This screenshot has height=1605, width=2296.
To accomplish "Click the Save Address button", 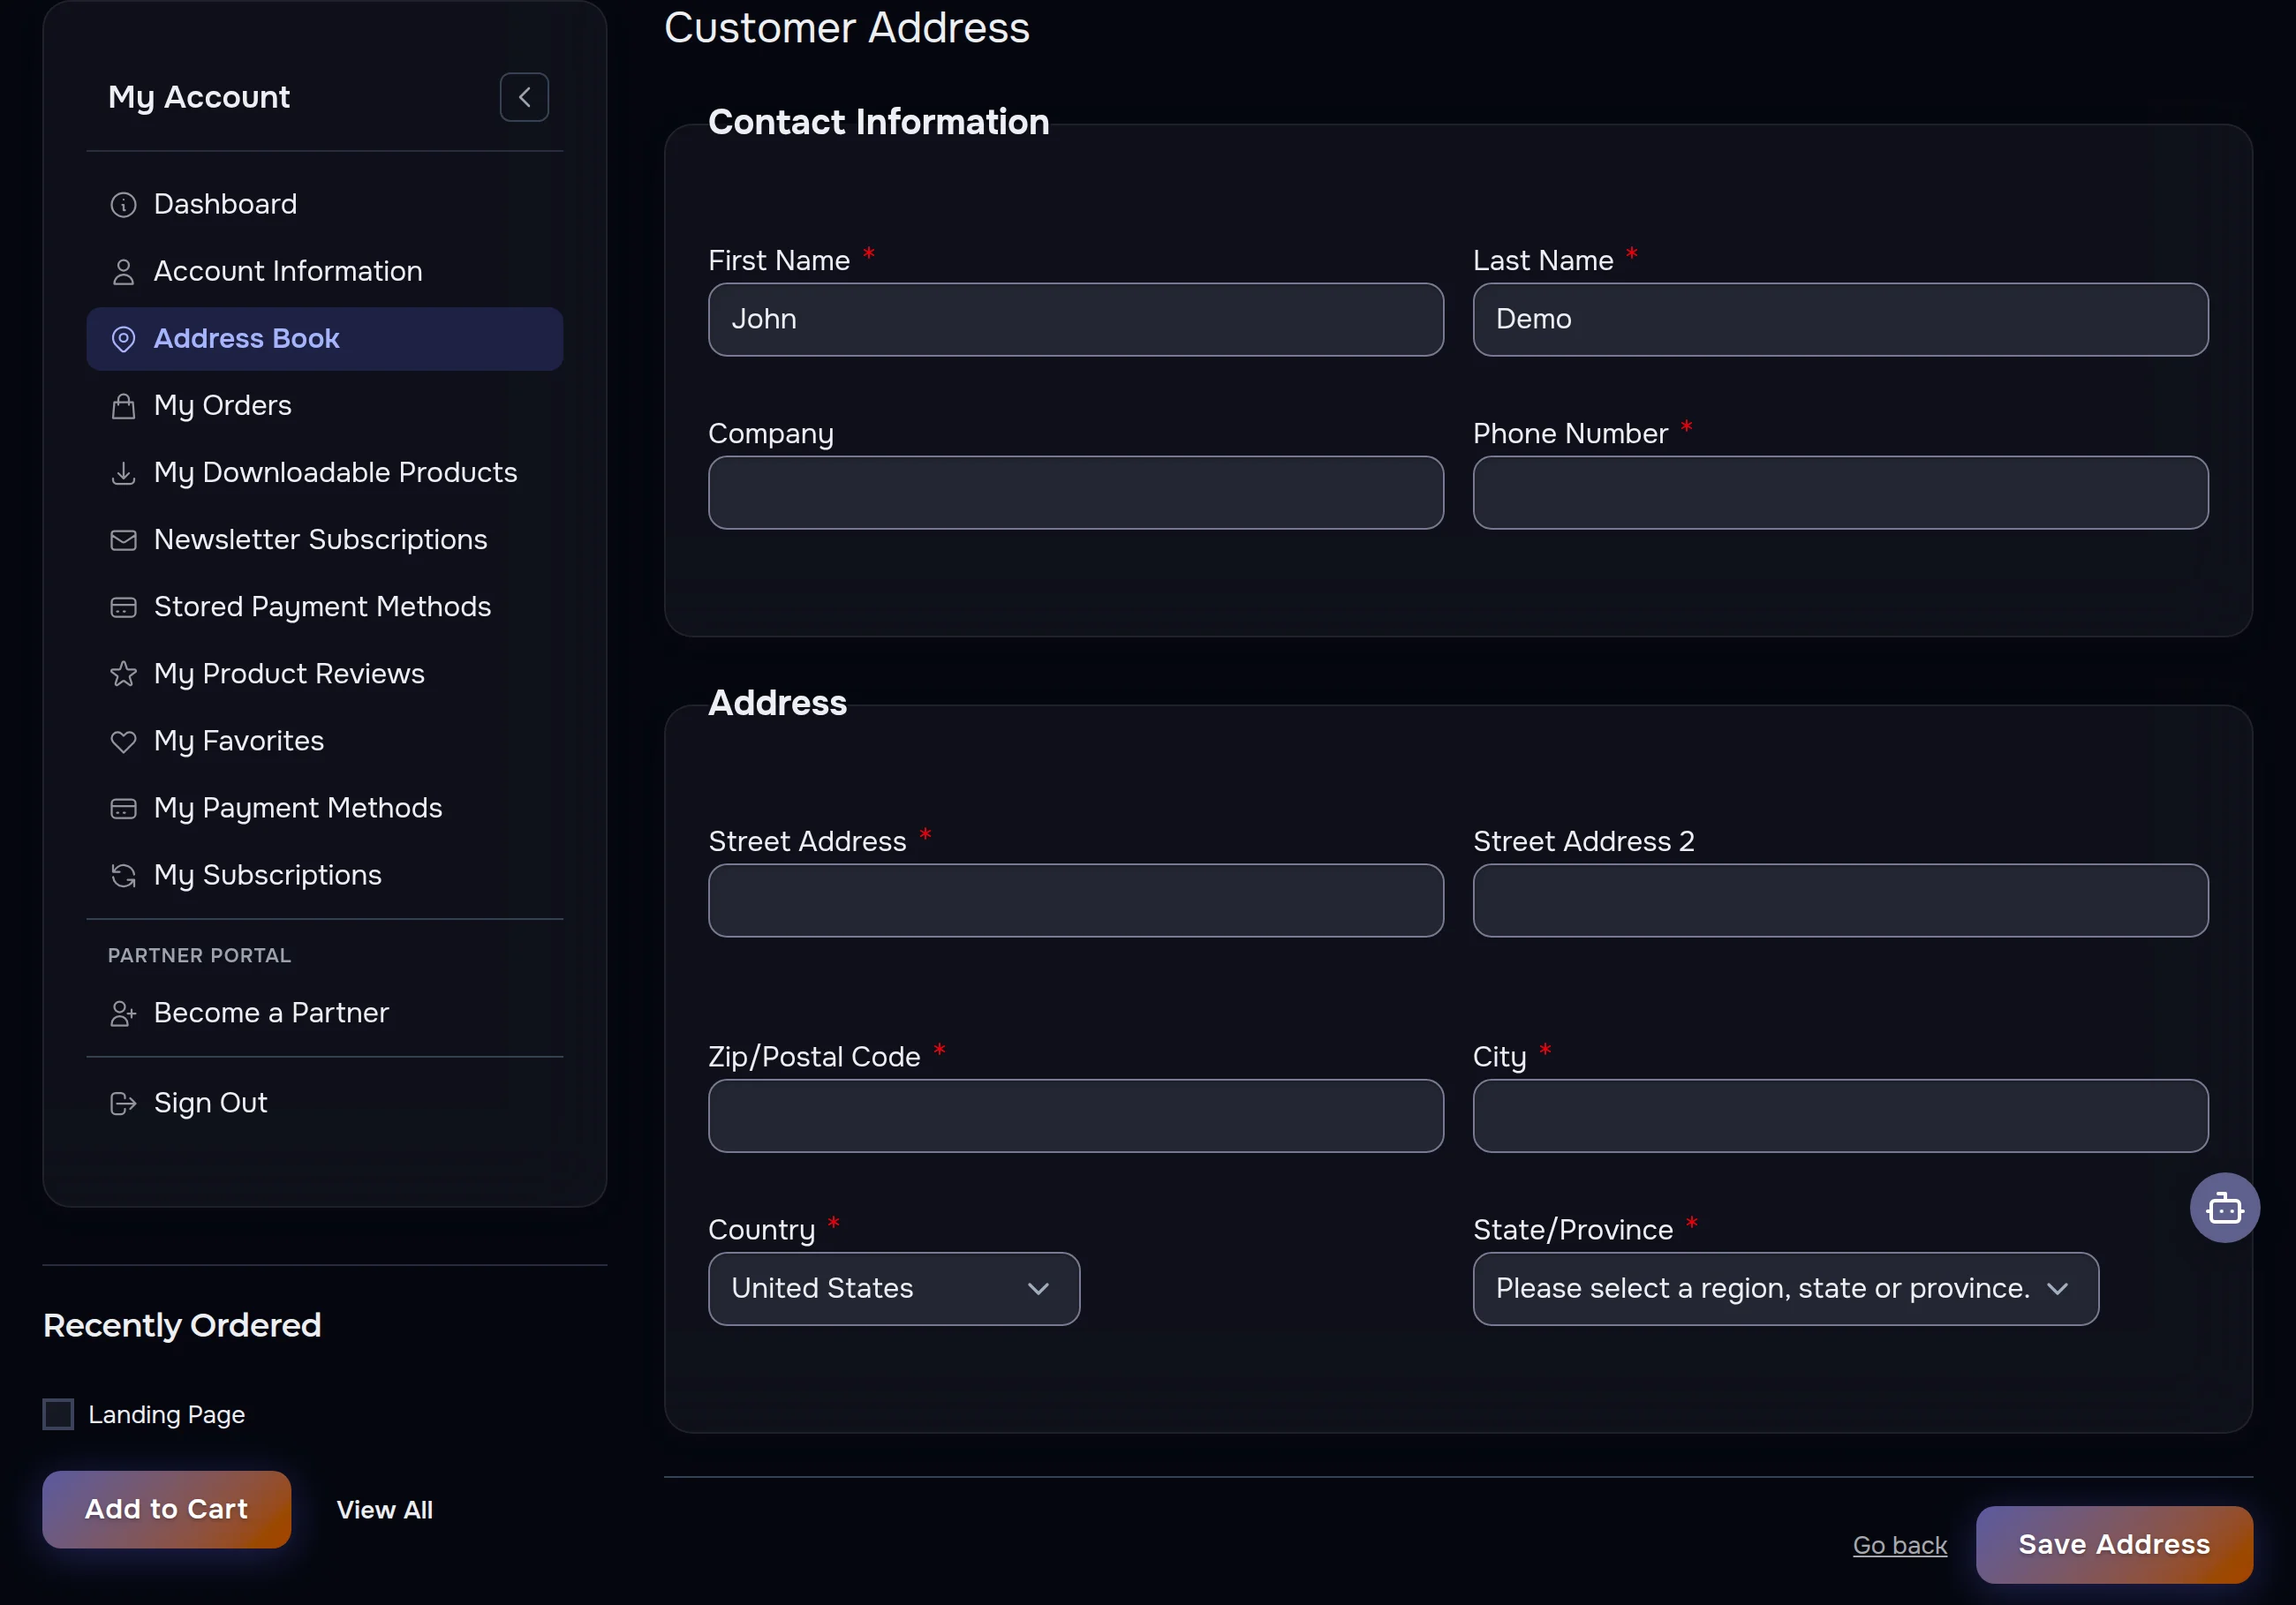I will point(2114,1544).
